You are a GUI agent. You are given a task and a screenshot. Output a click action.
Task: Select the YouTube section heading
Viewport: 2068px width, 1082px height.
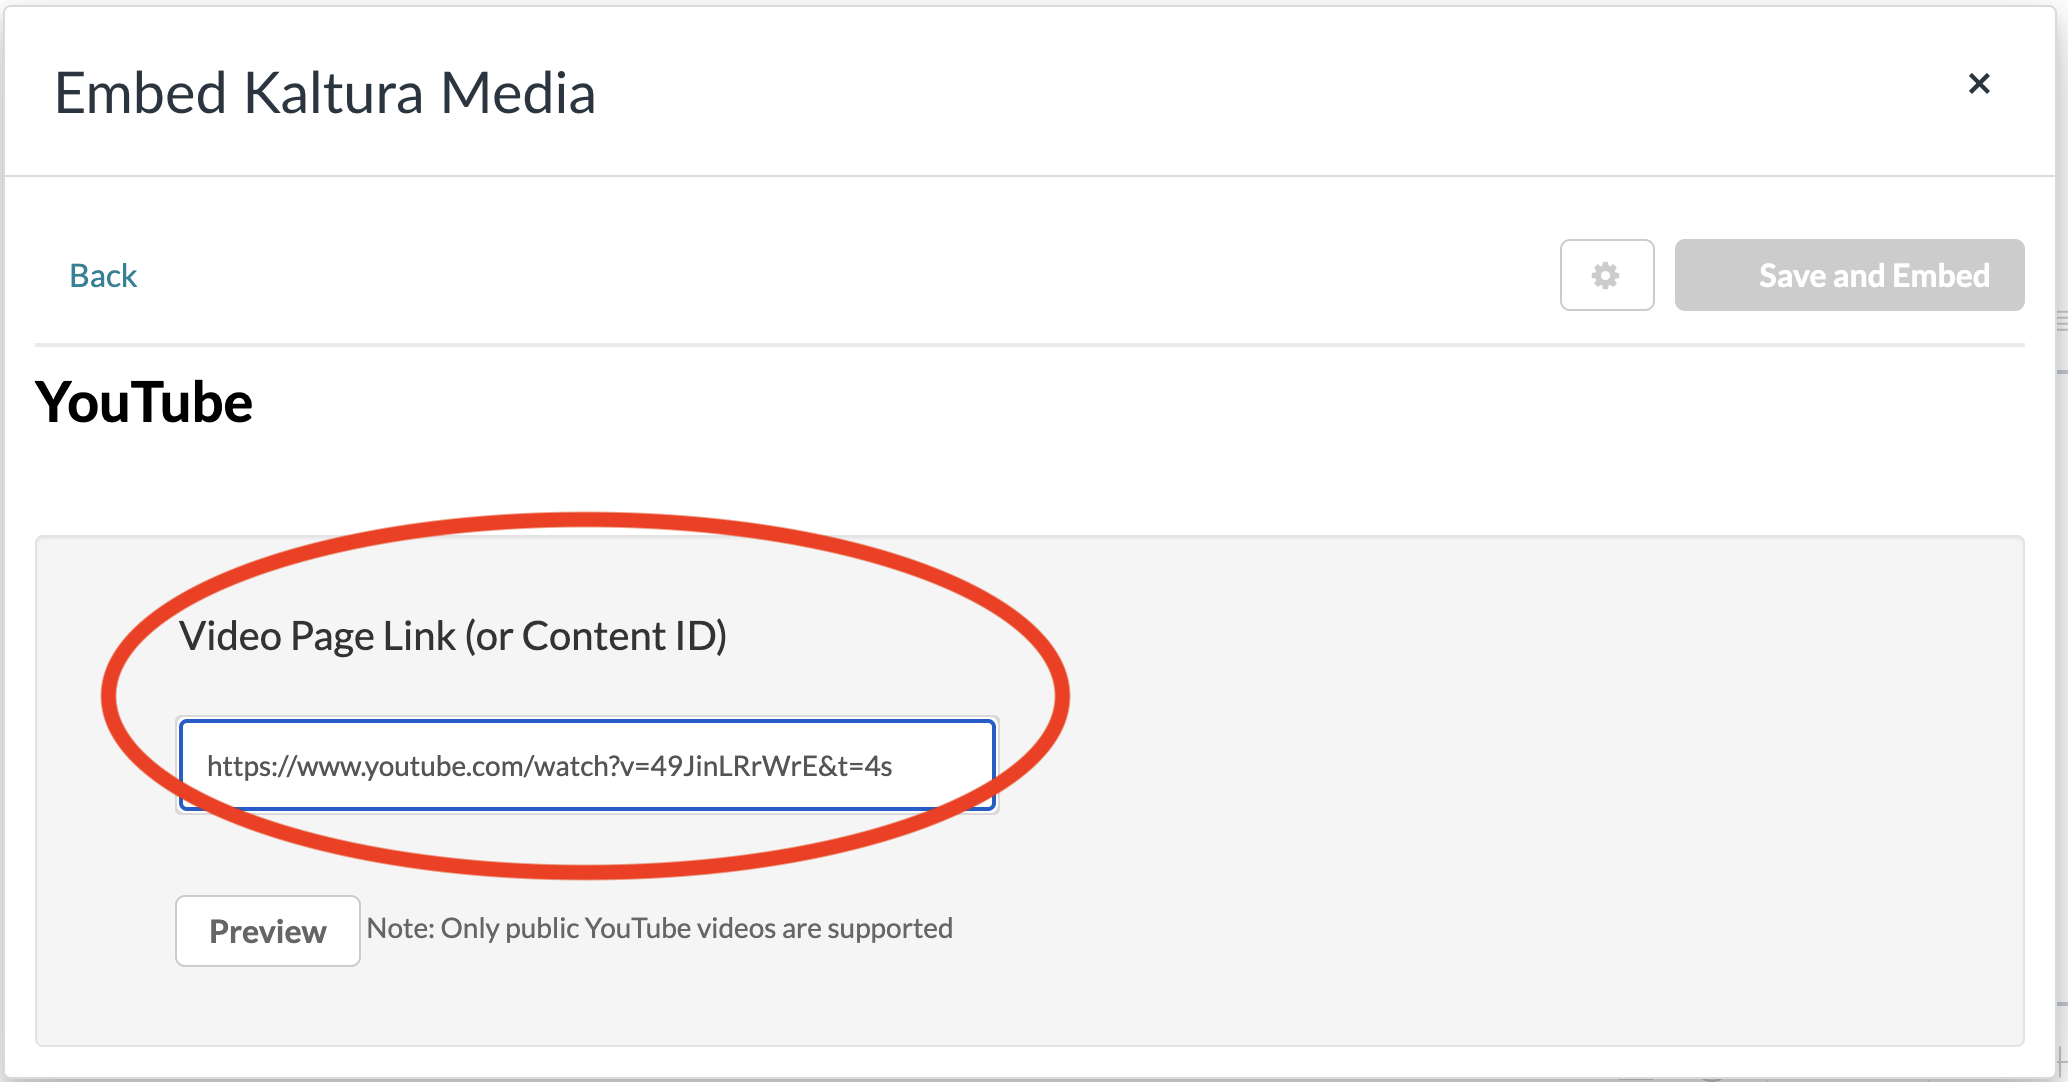[x=144, y=402]
